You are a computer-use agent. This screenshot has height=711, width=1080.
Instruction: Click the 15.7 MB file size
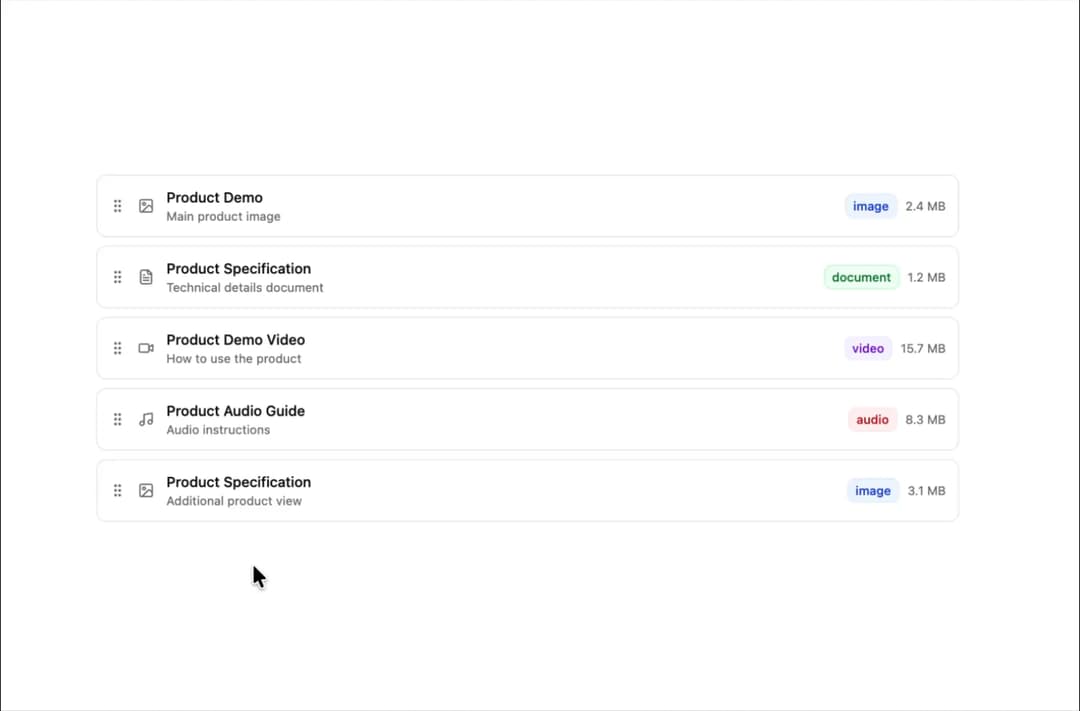(x=923, y=349)
